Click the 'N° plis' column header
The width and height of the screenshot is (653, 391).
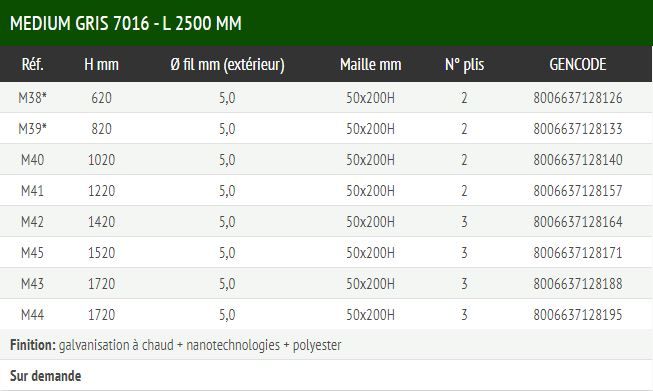(x=464, y=65)
